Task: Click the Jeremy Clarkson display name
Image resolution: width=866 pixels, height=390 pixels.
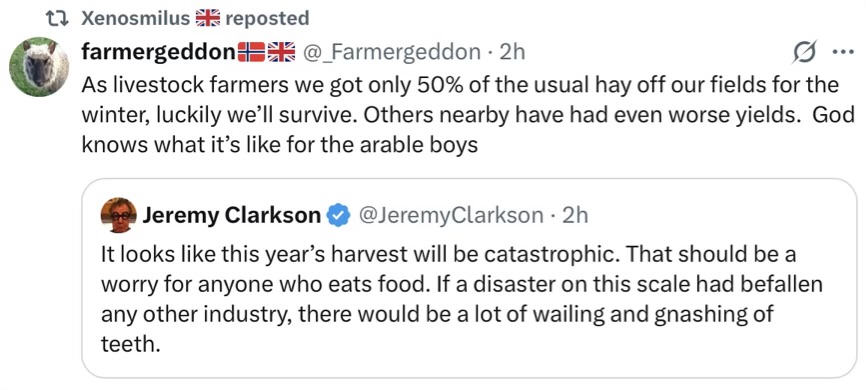Action: pos(232,215)
